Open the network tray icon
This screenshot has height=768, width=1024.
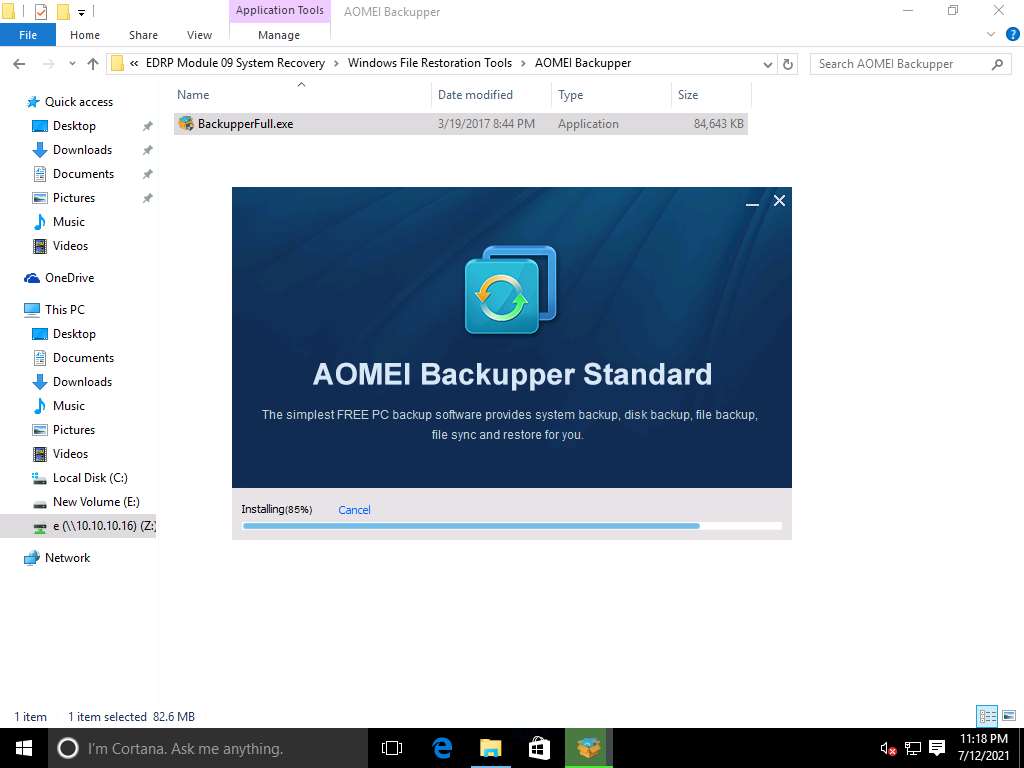coord(912,748)
